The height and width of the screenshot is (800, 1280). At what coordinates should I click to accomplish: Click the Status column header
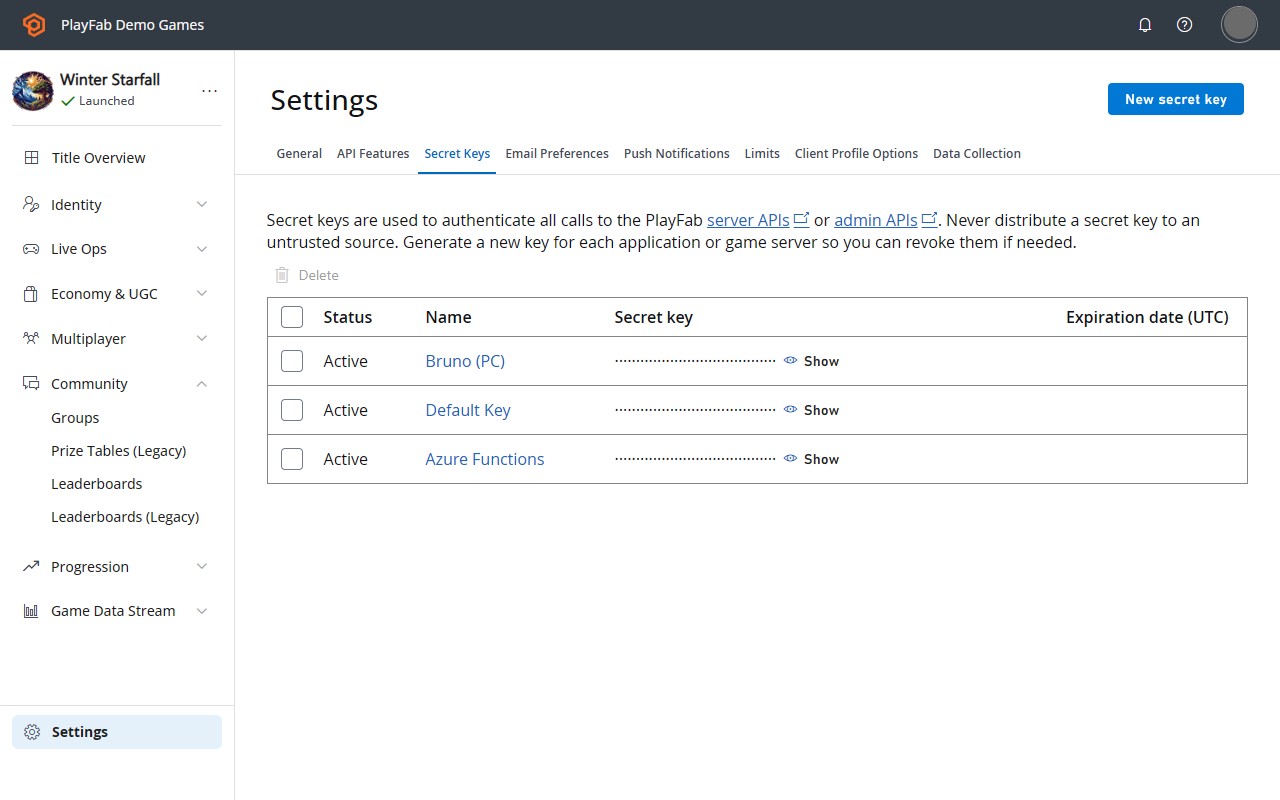tap(348, 317)
